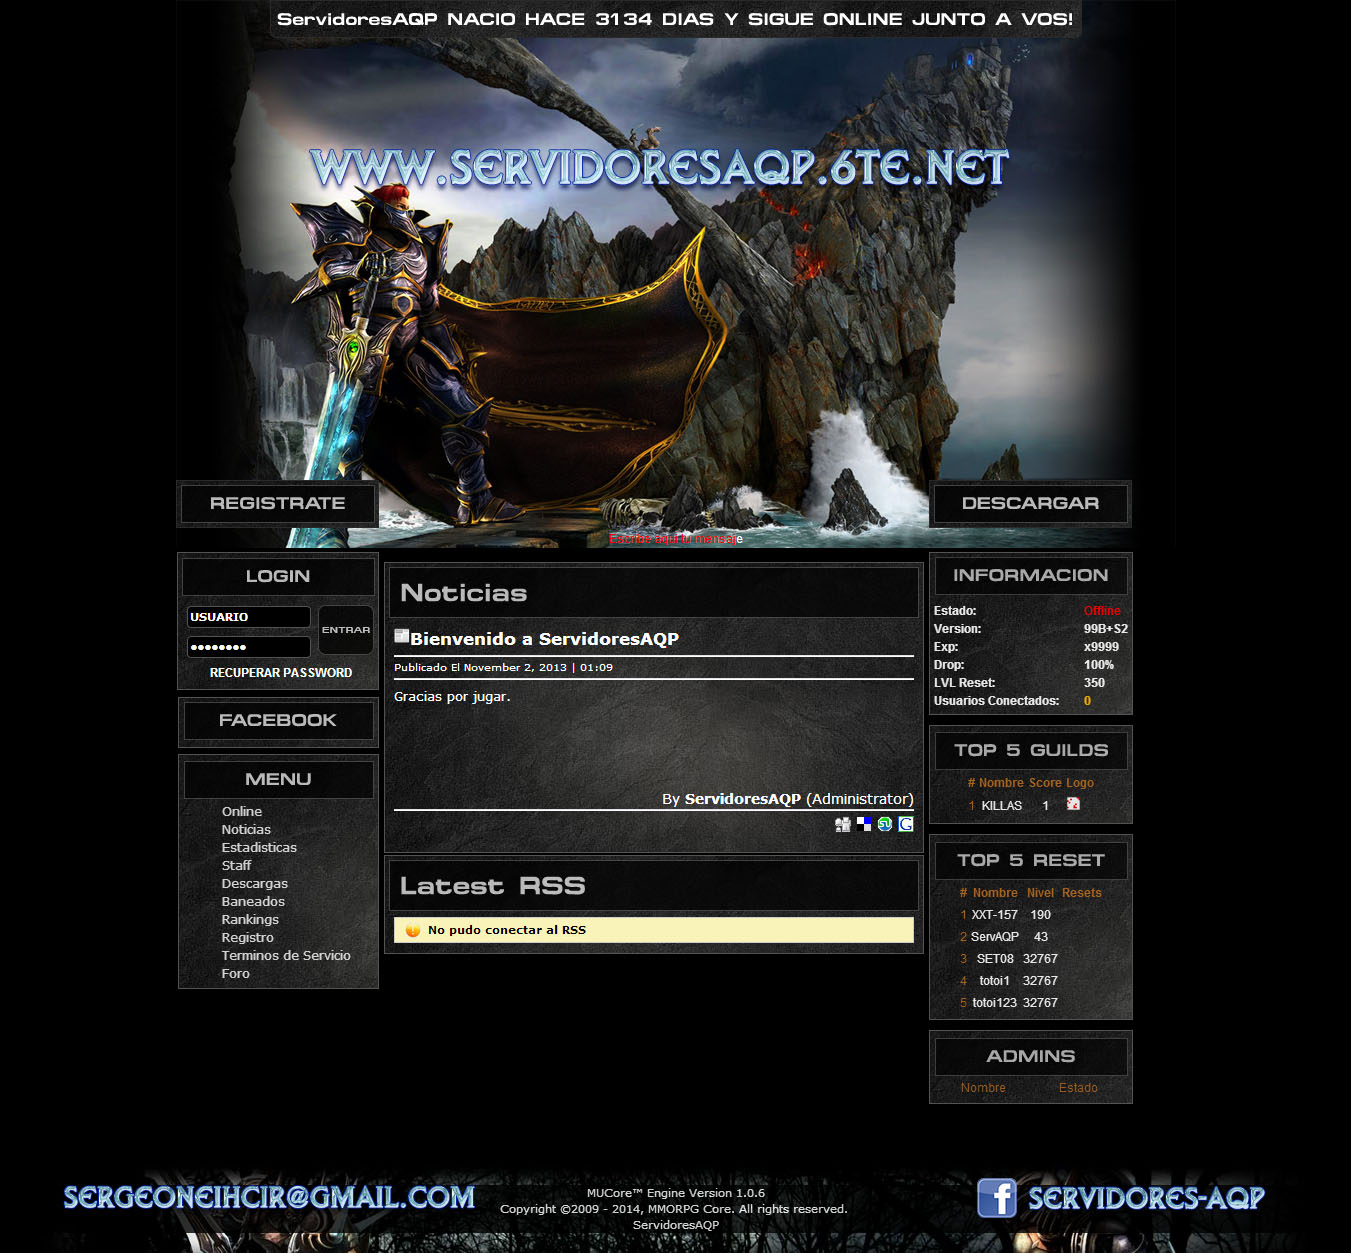Click the No pudo conectar al RSS notice
Viewport: 1351px width, 1253px height.
click(654, 930)
